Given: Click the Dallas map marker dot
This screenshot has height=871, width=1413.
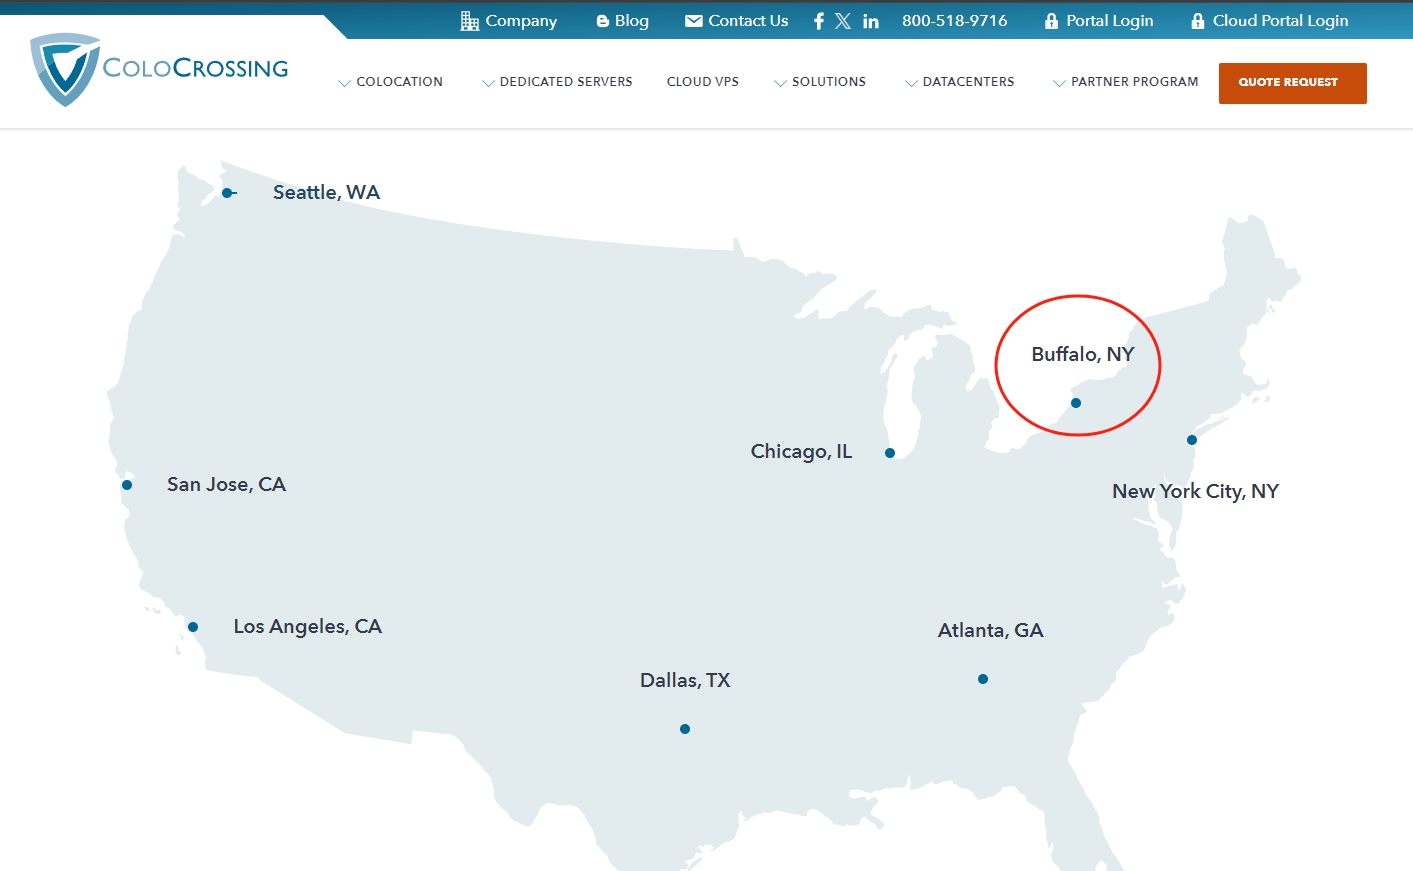Looking at the screenshot, I should tap(685, 729).
